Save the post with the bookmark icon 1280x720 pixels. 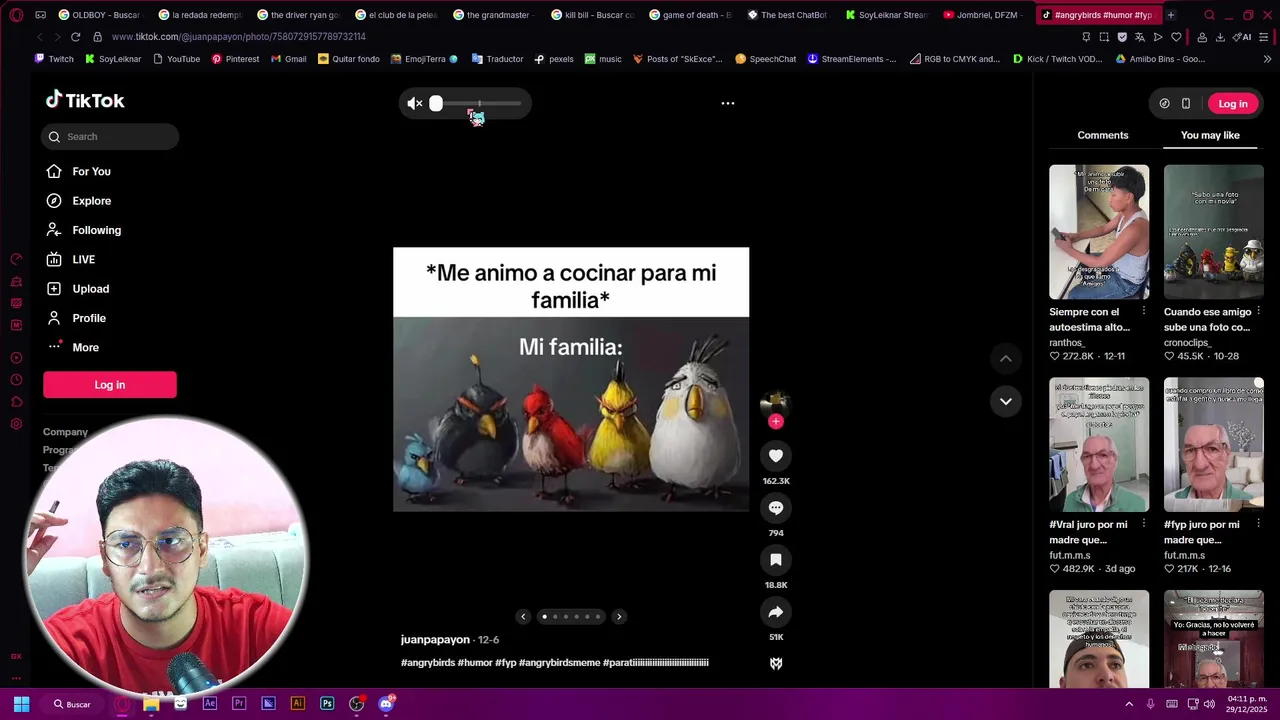click(775, 560)
